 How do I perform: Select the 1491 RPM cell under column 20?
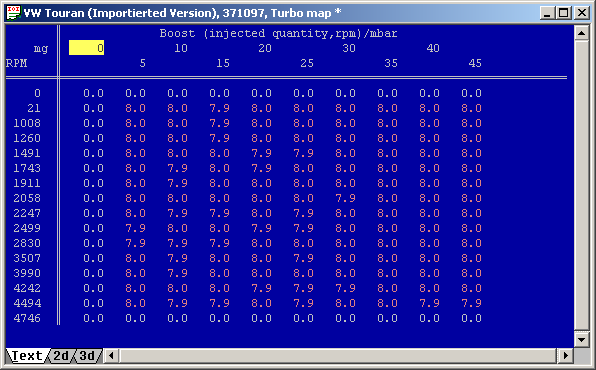pyautogui.click(x=262, y=153)
